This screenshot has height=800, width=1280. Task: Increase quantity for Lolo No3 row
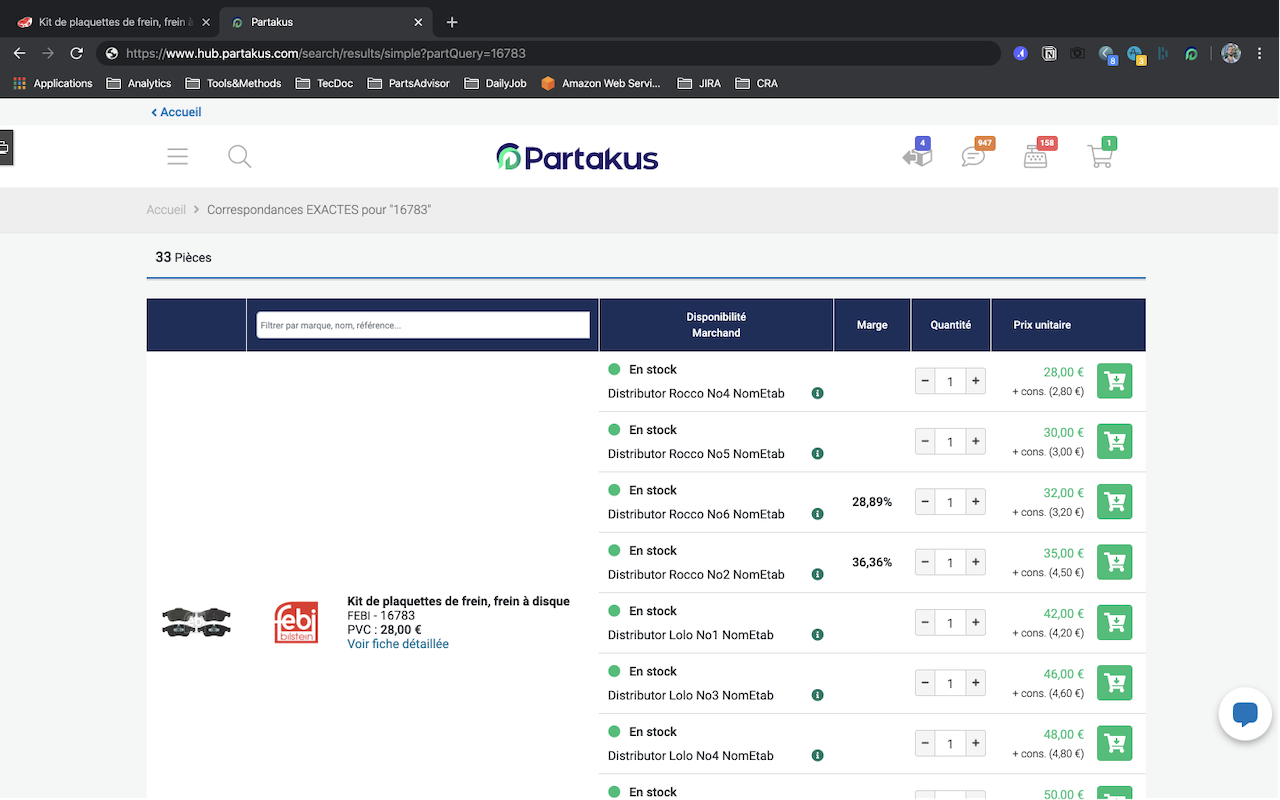coord(975,683)
